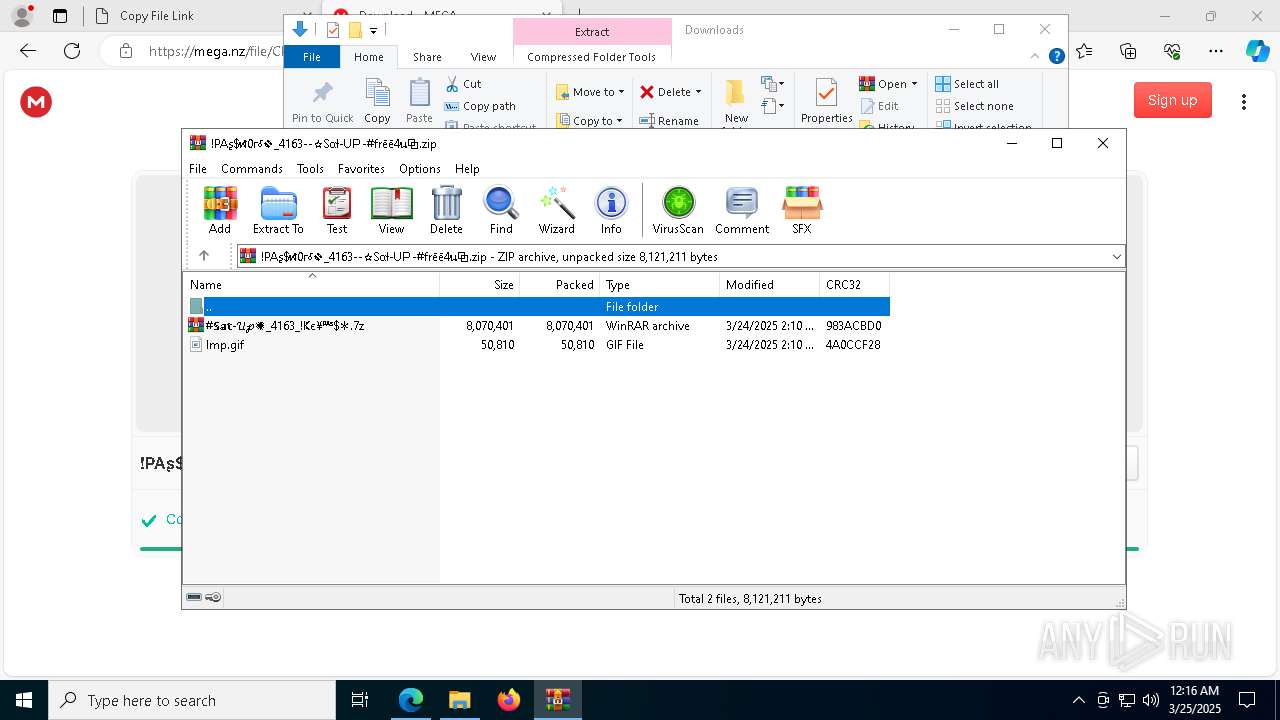Click the Delete trash bin icon in WinRAR
This screenshot has width=1280, height=720.
tap(446, 210)
